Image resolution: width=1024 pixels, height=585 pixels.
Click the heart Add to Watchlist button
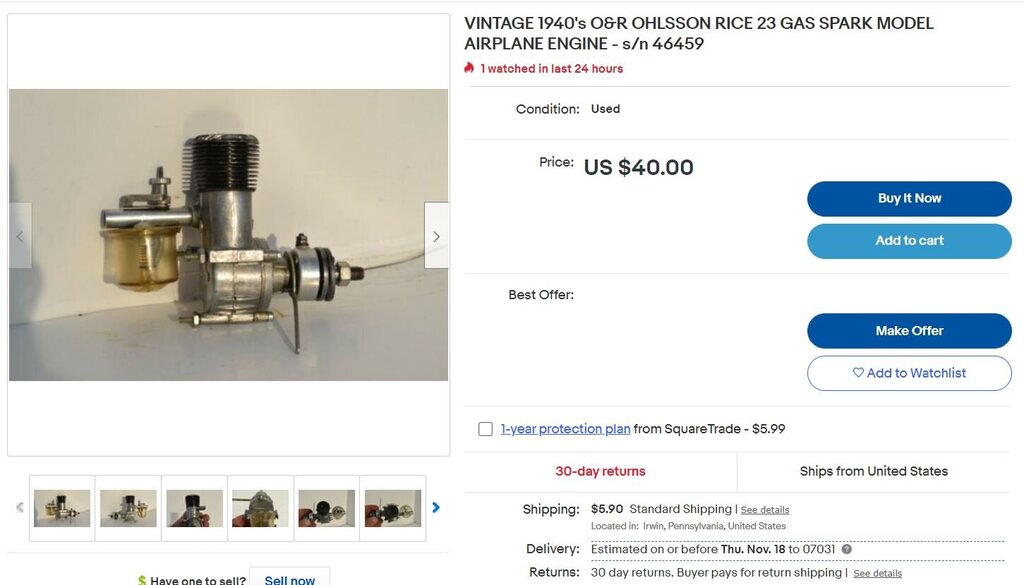[909, 373]
